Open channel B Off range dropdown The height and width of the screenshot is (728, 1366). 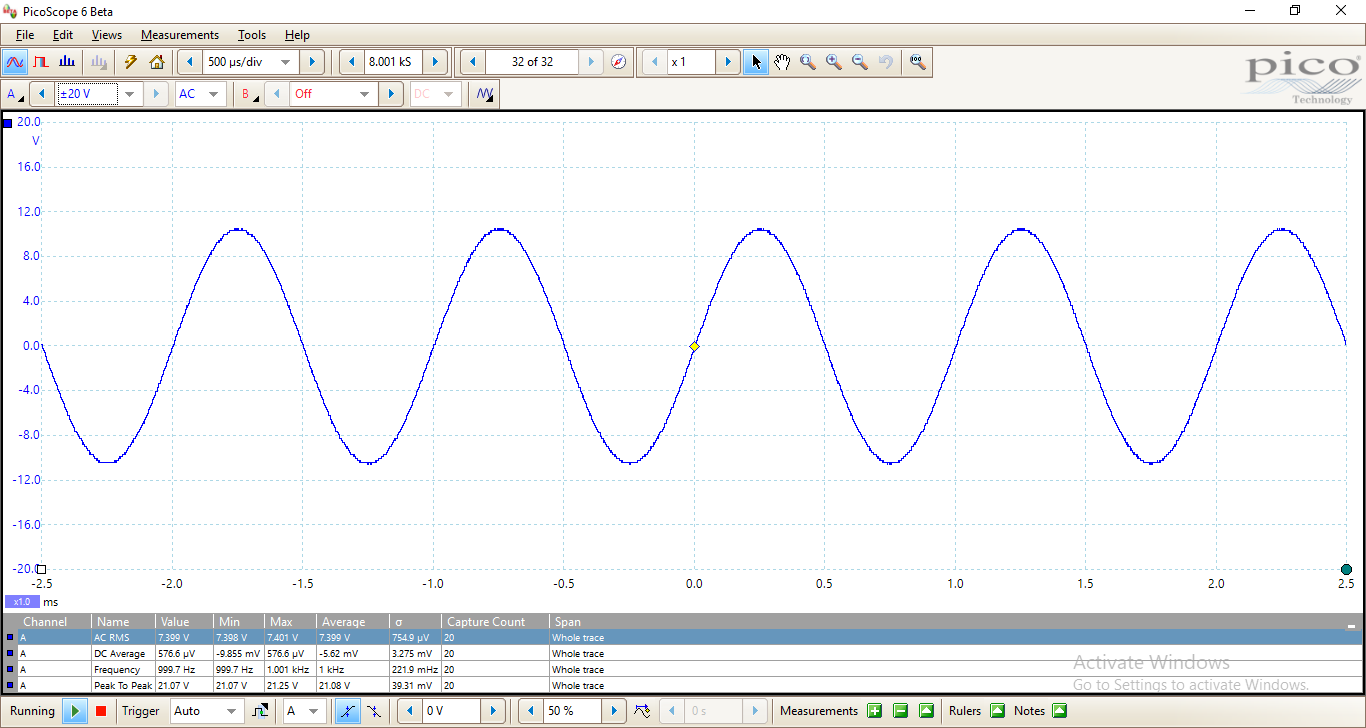click(x=365, y=94)
